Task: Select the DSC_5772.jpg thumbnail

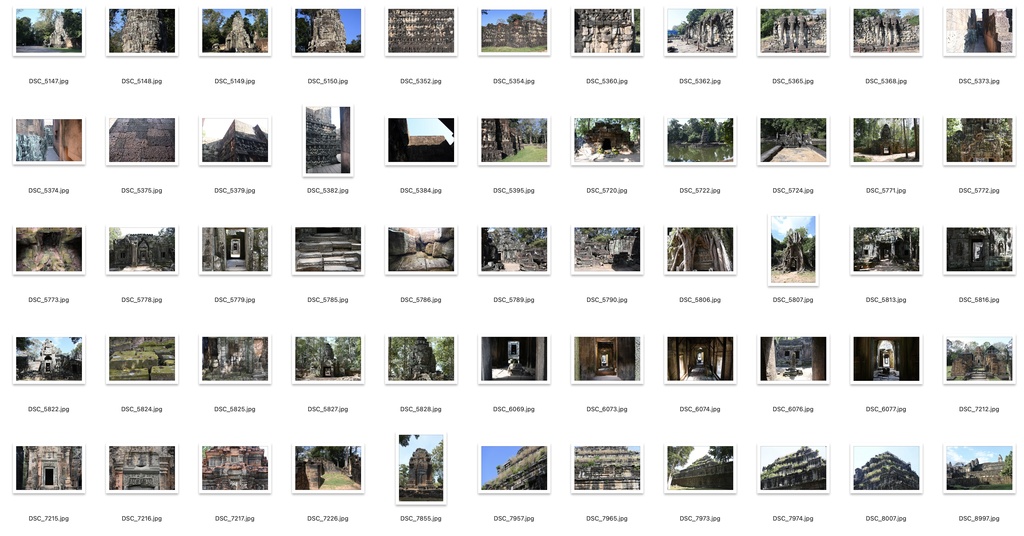Action: coord(979,140)
